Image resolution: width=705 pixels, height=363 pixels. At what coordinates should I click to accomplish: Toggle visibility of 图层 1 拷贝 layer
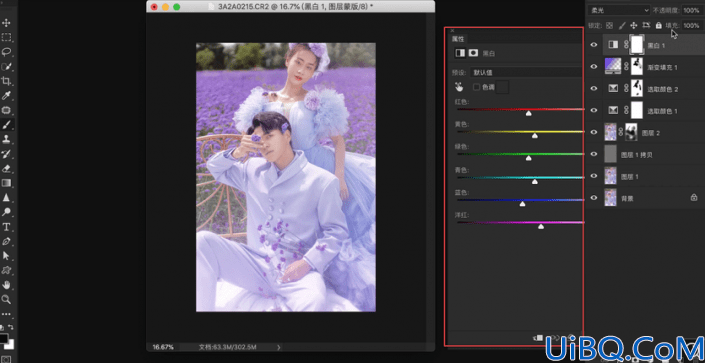[593, 154]
